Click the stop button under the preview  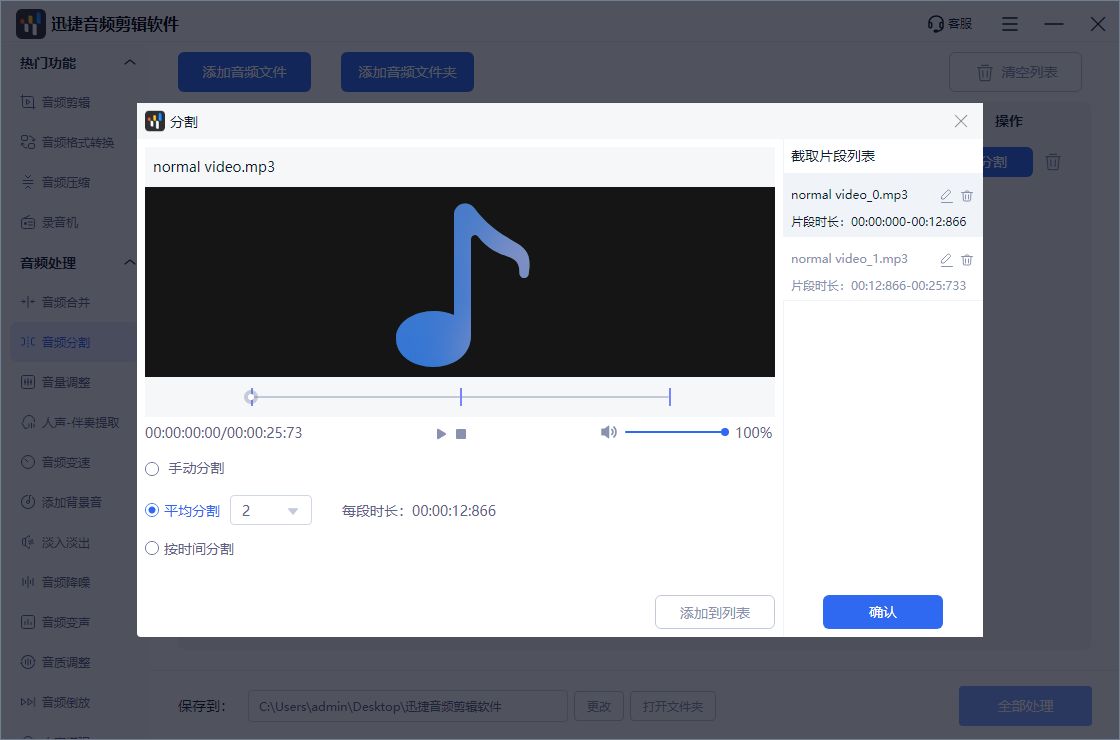pyautogui.click(x=461, y=434)
